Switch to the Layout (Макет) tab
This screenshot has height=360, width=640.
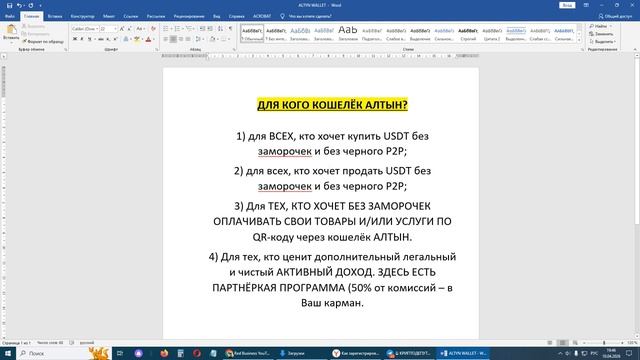tap(109, 16)
